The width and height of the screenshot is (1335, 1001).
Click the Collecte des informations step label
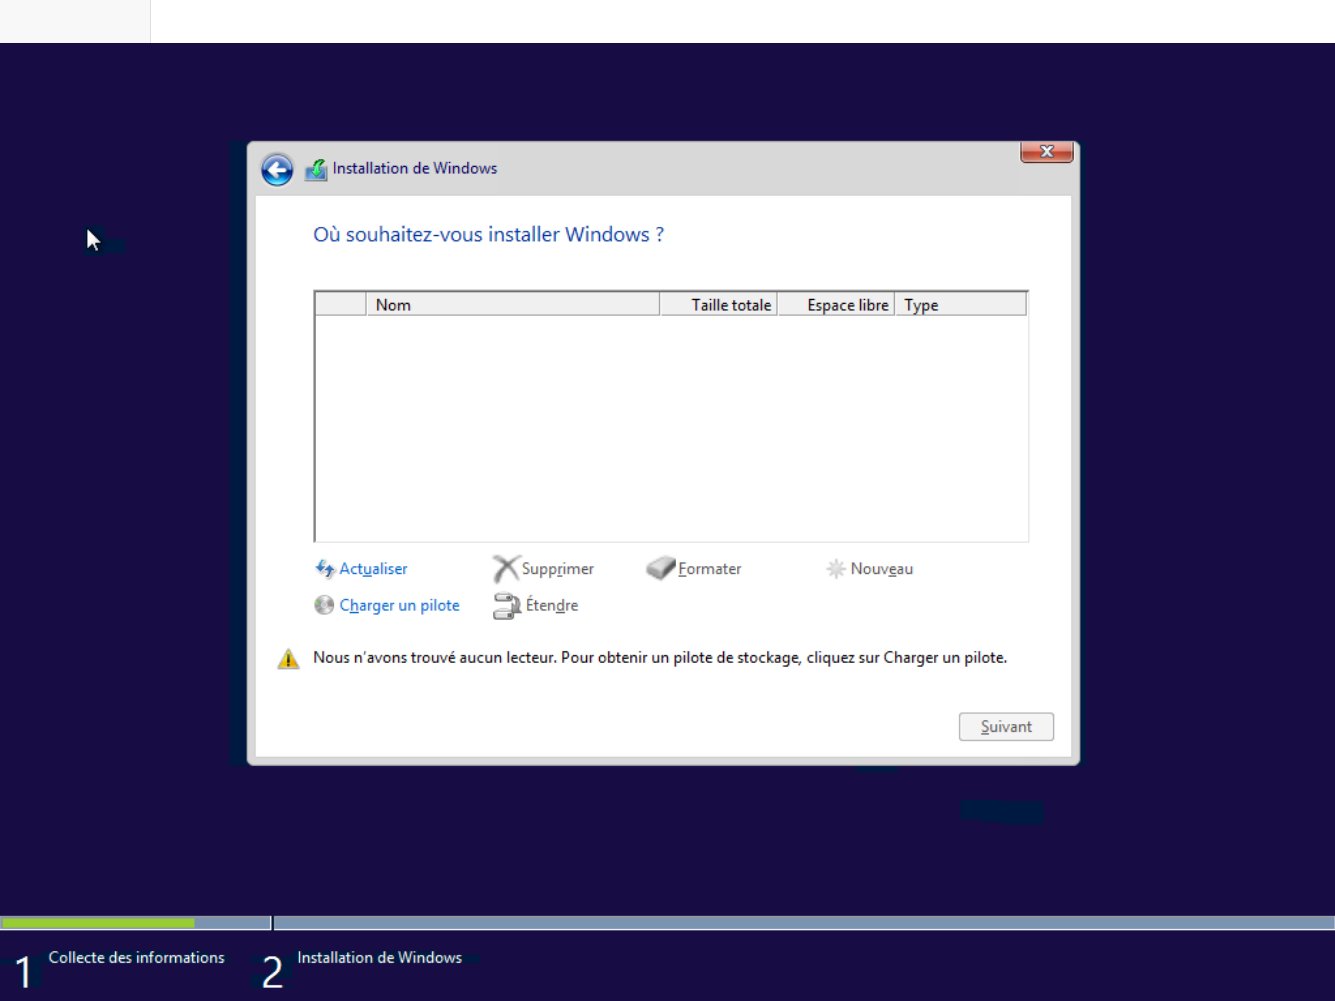point(136,957)
